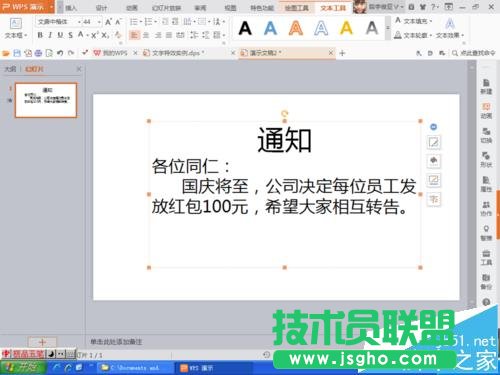Screen dimensions: 500x375
Task: Open the 幻灯片放映 slideshow tab
Action: 166,8
